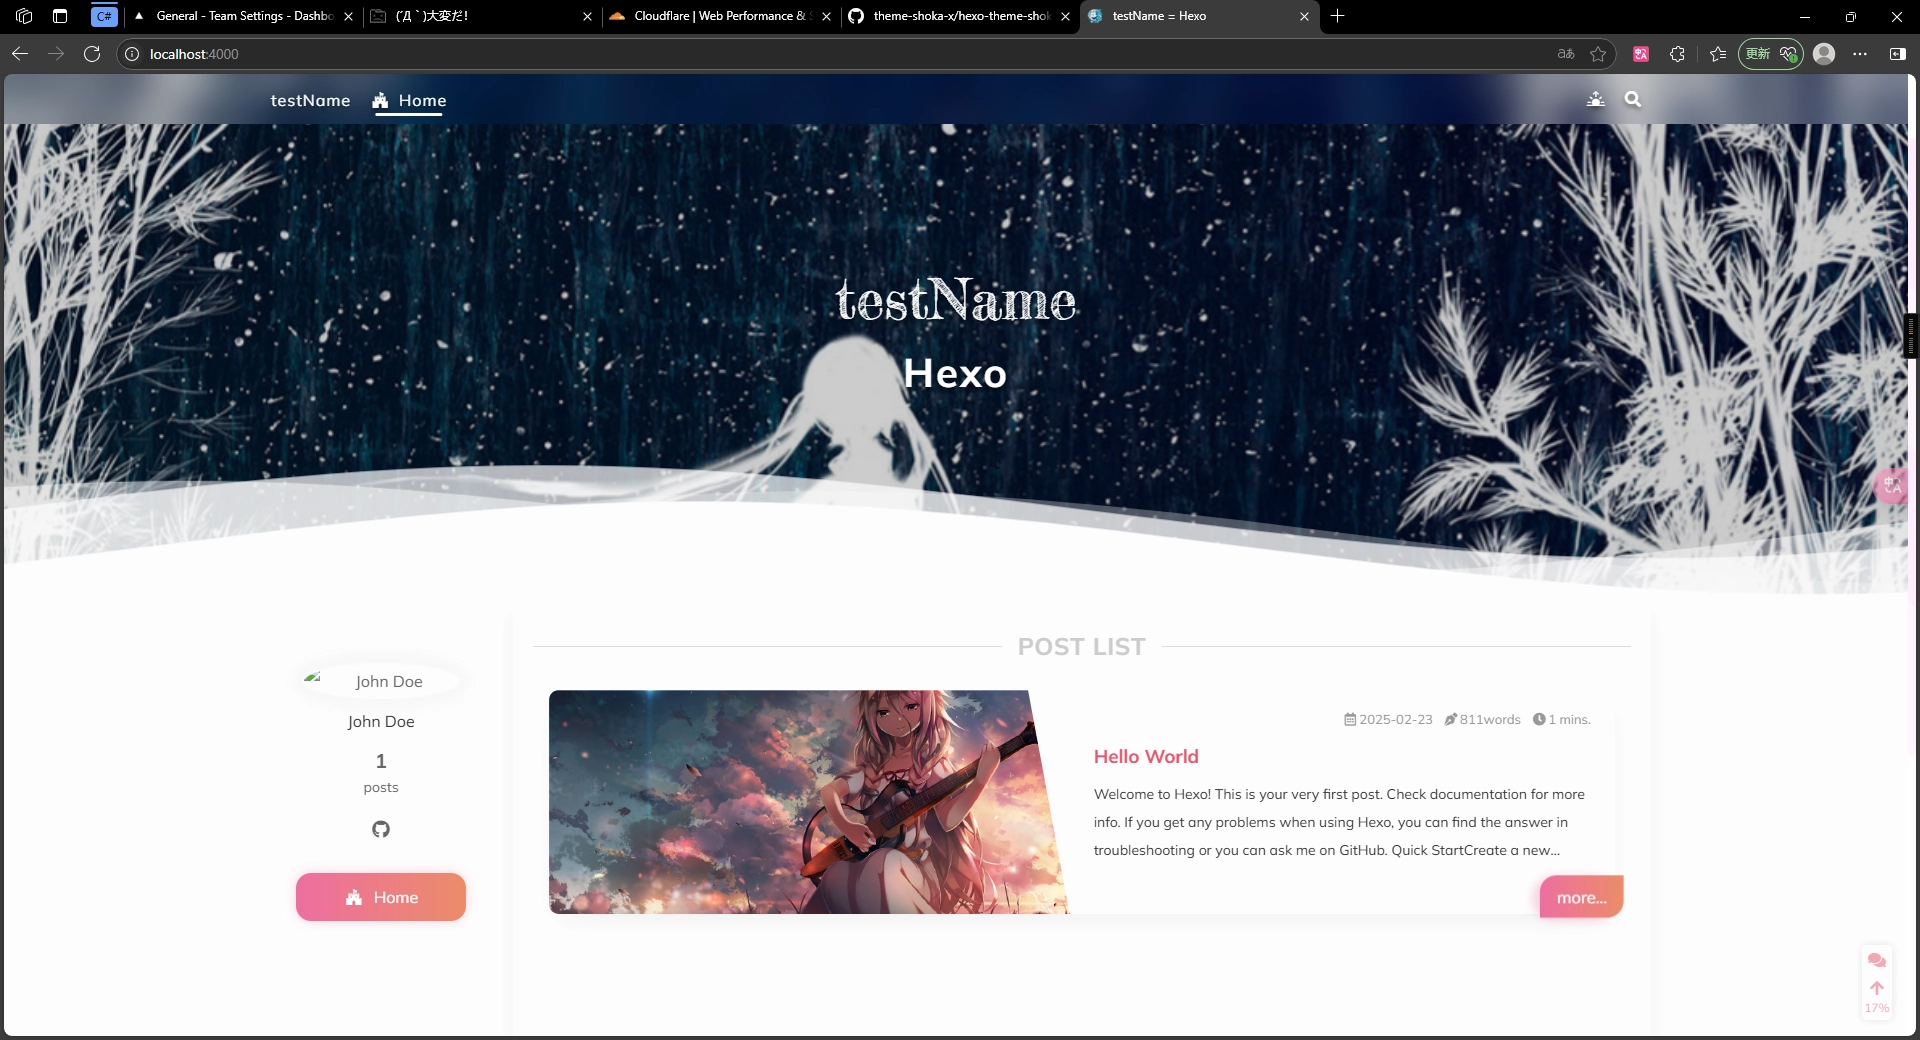The height and width of the screenshot is (1040, 1920).
Task: Click the pink translate extension icon
Action: 1641,54
